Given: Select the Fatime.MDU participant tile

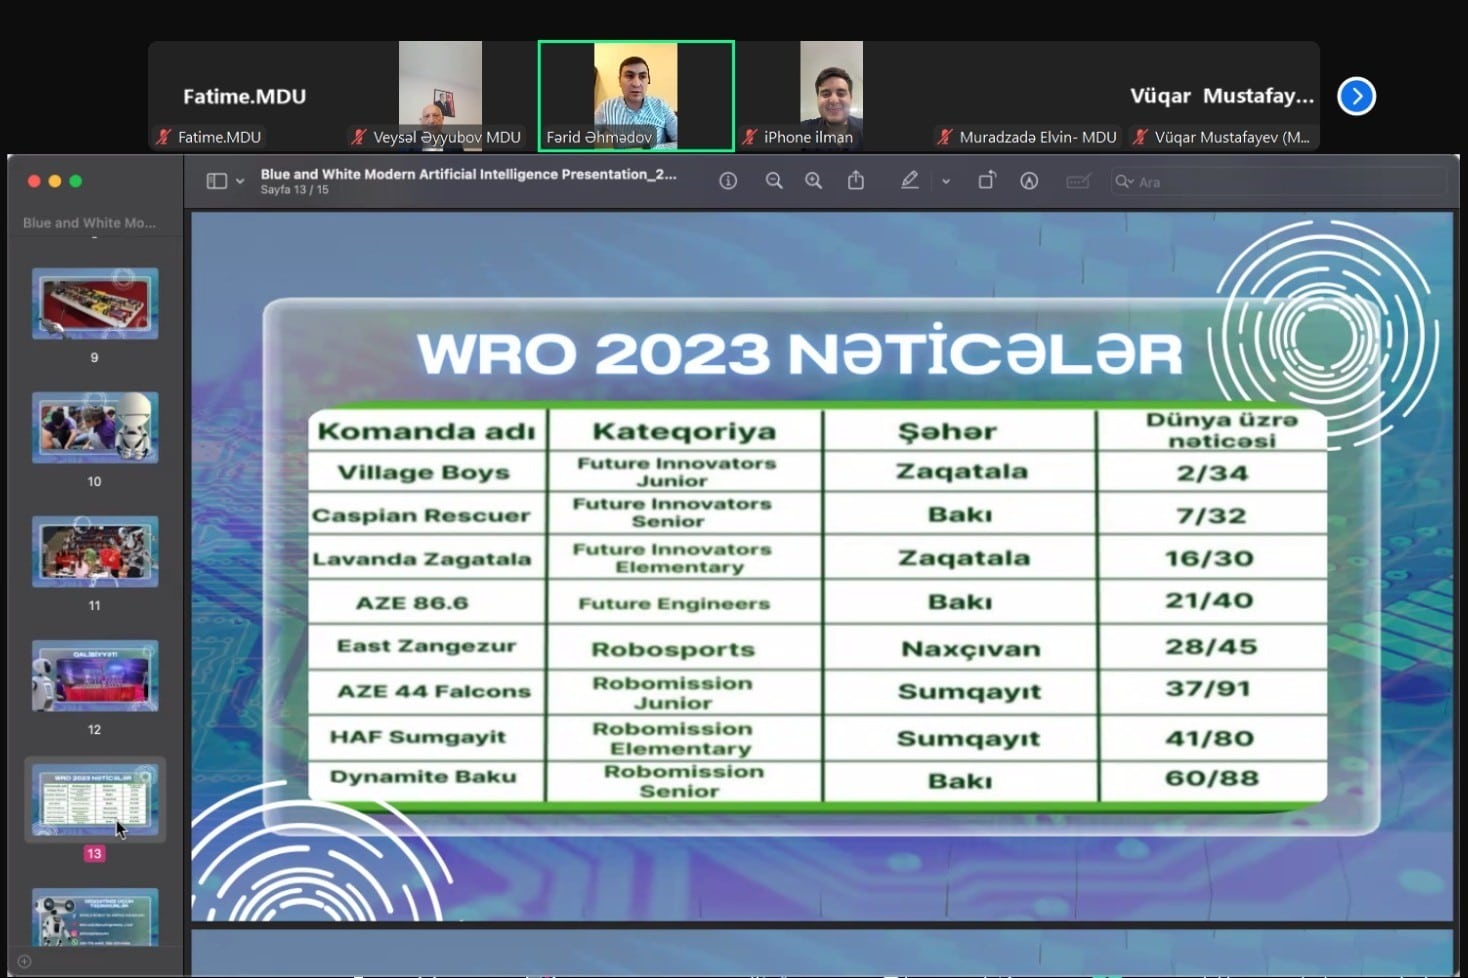Looking at the screenshot, I should coord(244,96).
